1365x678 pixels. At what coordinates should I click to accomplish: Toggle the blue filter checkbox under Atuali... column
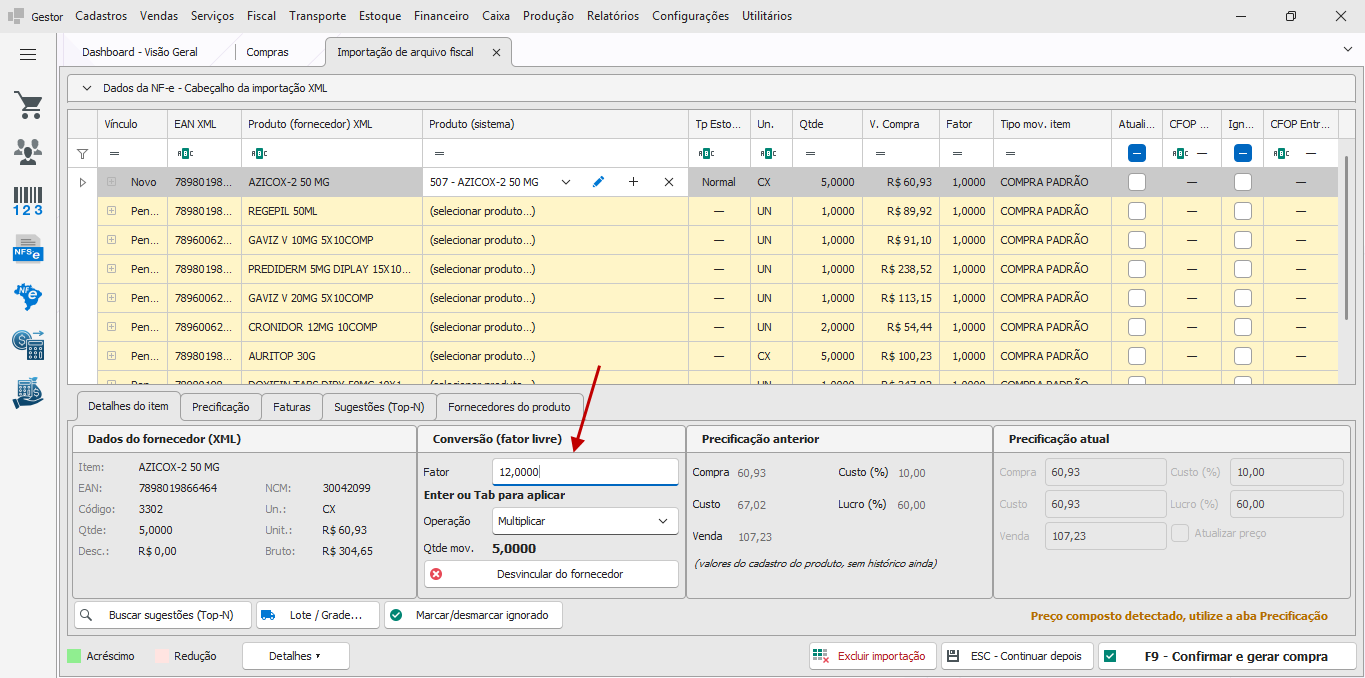point(1137,154)
